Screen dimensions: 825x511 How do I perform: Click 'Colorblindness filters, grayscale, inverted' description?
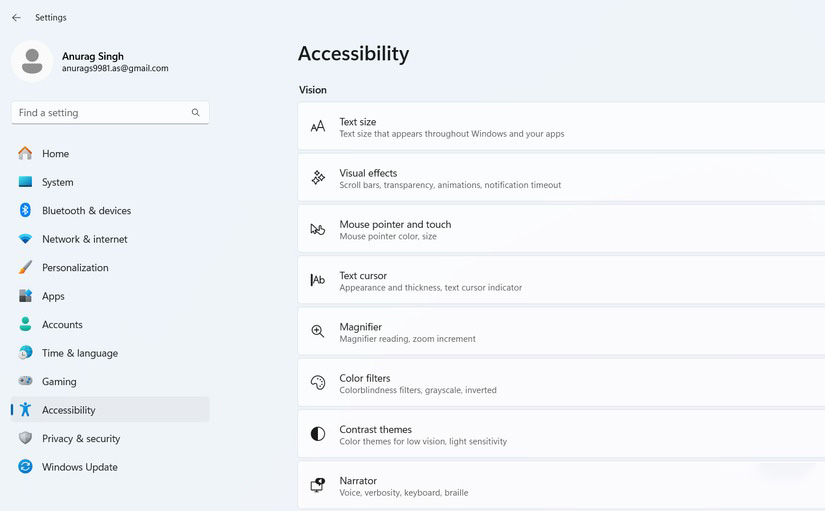coord(418,390)
